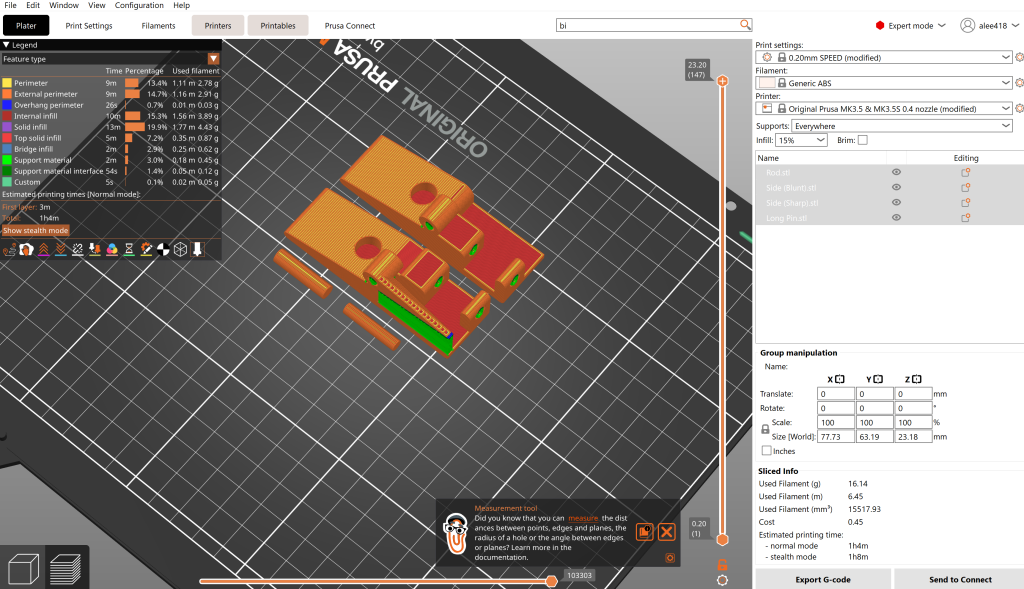1024x589 pixels.
Task: Hide Side (Blunt).stl with eye icon
Action: coord(896,187)
